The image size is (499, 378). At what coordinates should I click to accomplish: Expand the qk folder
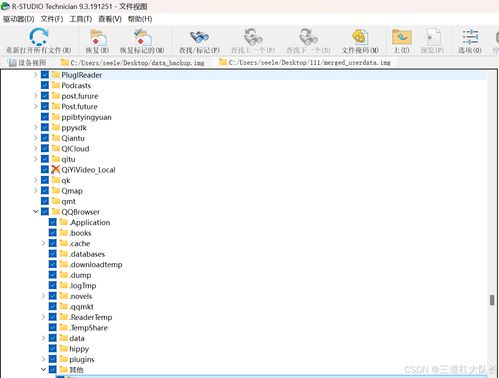pos(36,180)
